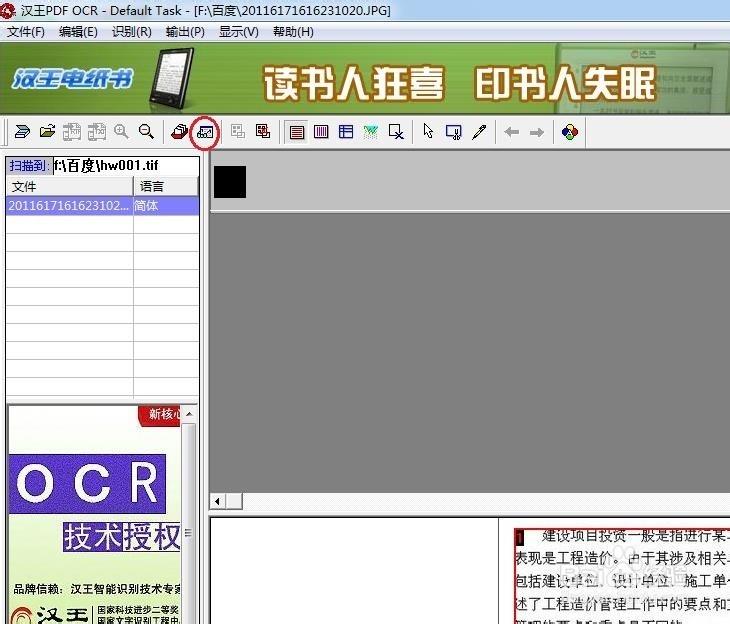
Task: Click the red stacked-pages icon
Action: click(x=179, y=132)
